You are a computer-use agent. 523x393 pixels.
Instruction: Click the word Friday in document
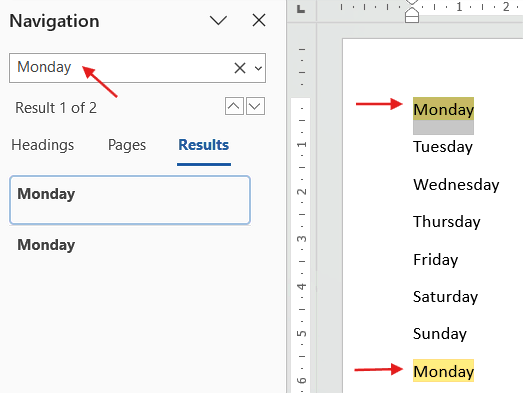pyautogui.click(x=436, y=260)
